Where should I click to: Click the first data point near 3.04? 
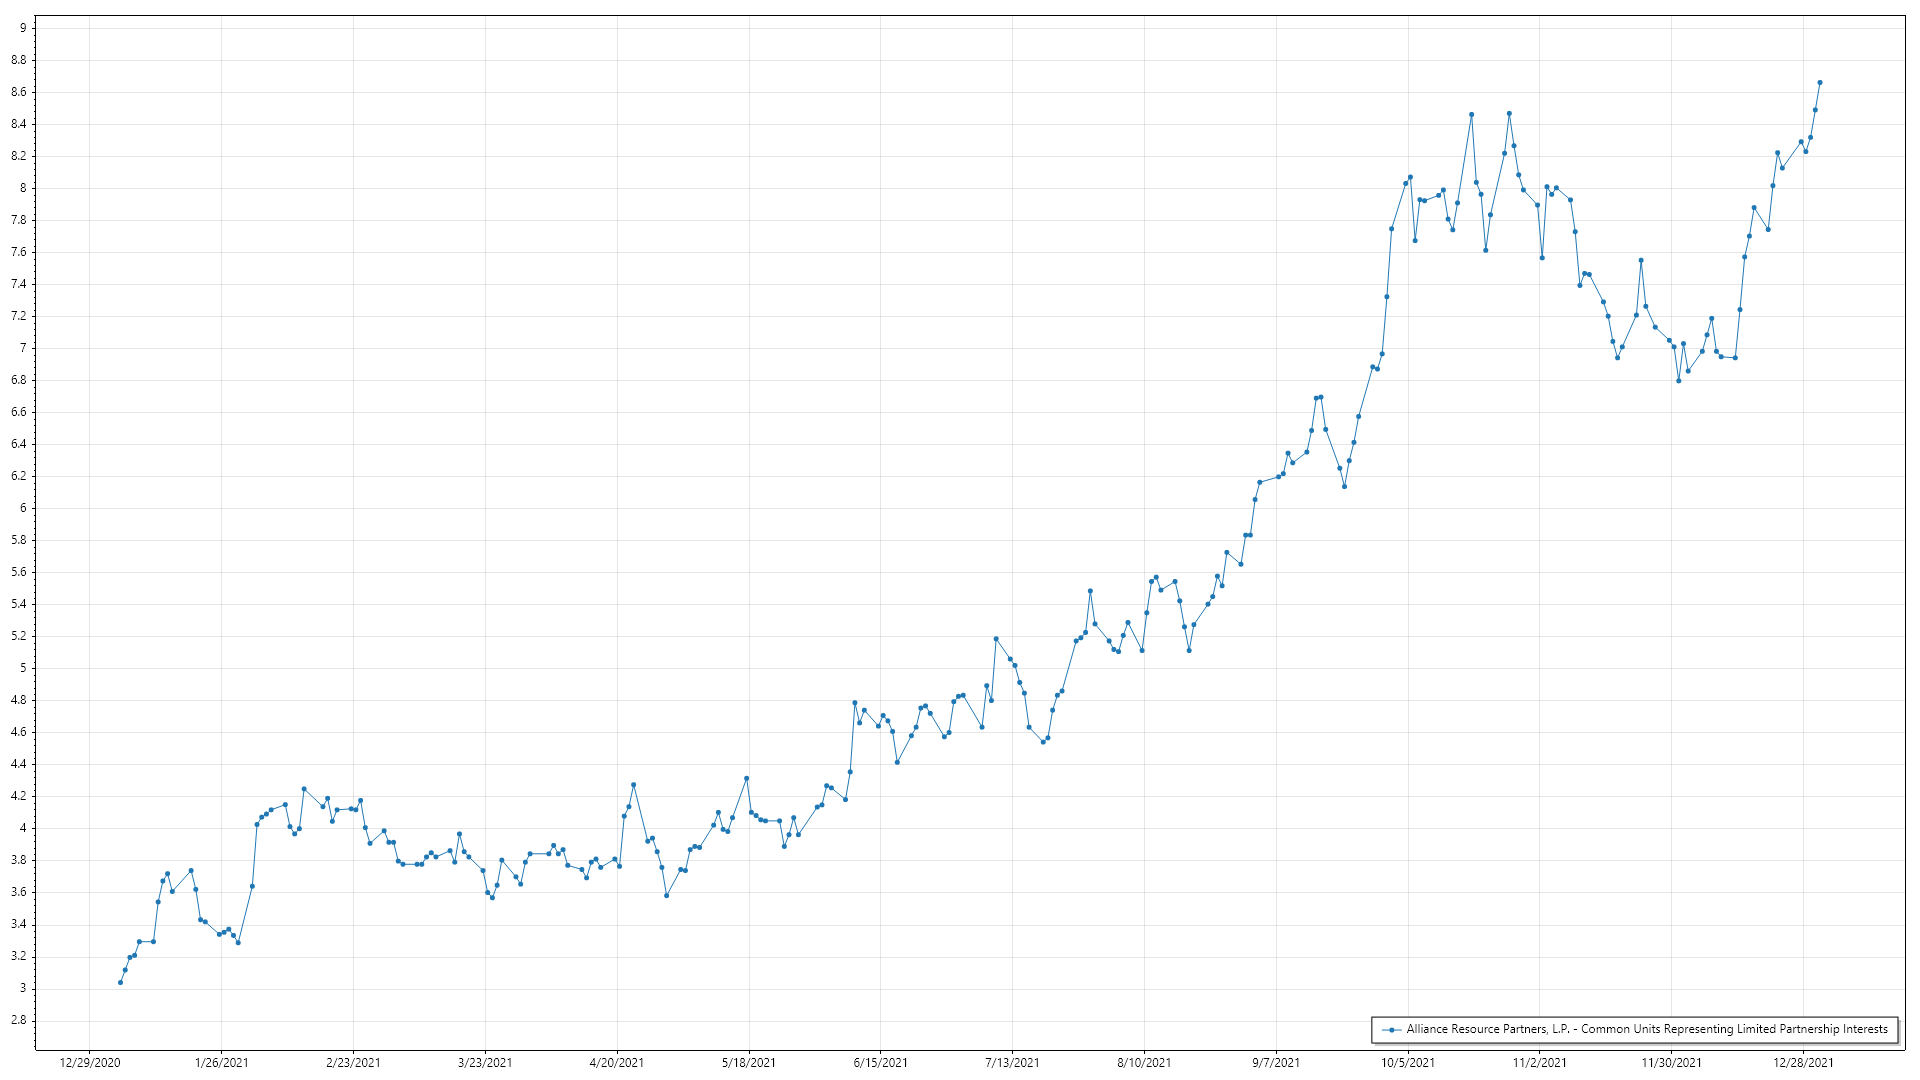tap(120, 982)
